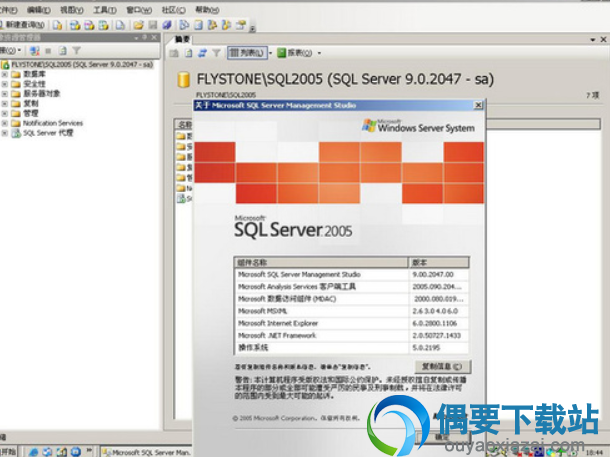This screenshot has height=457, width=610.
Task: Toggle auto-hide pin on Object Explorer panel
Action: [145, 37]
